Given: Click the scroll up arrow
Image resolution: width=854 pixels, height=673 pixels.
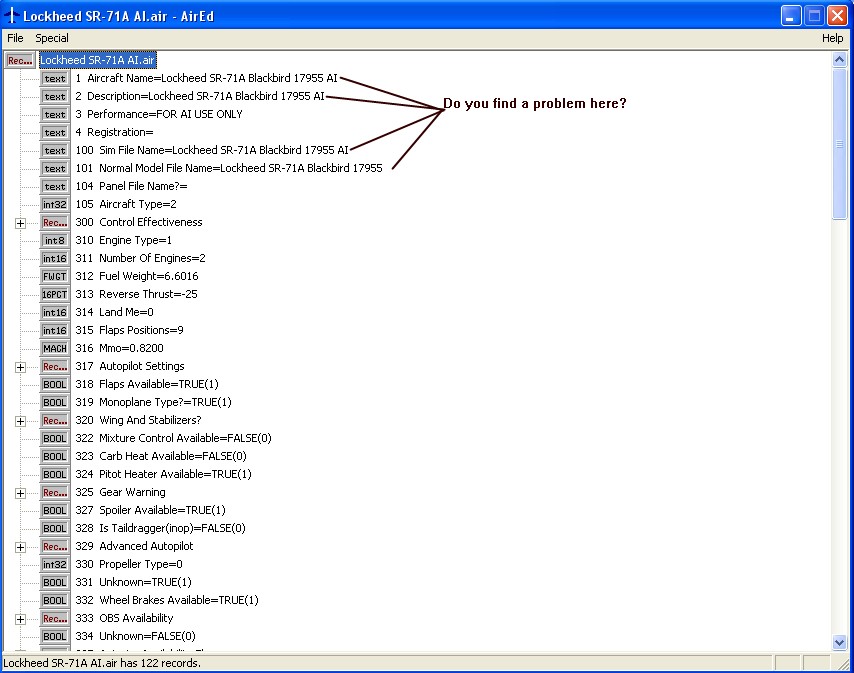Looking at the screenshot, I should (839, 59).
